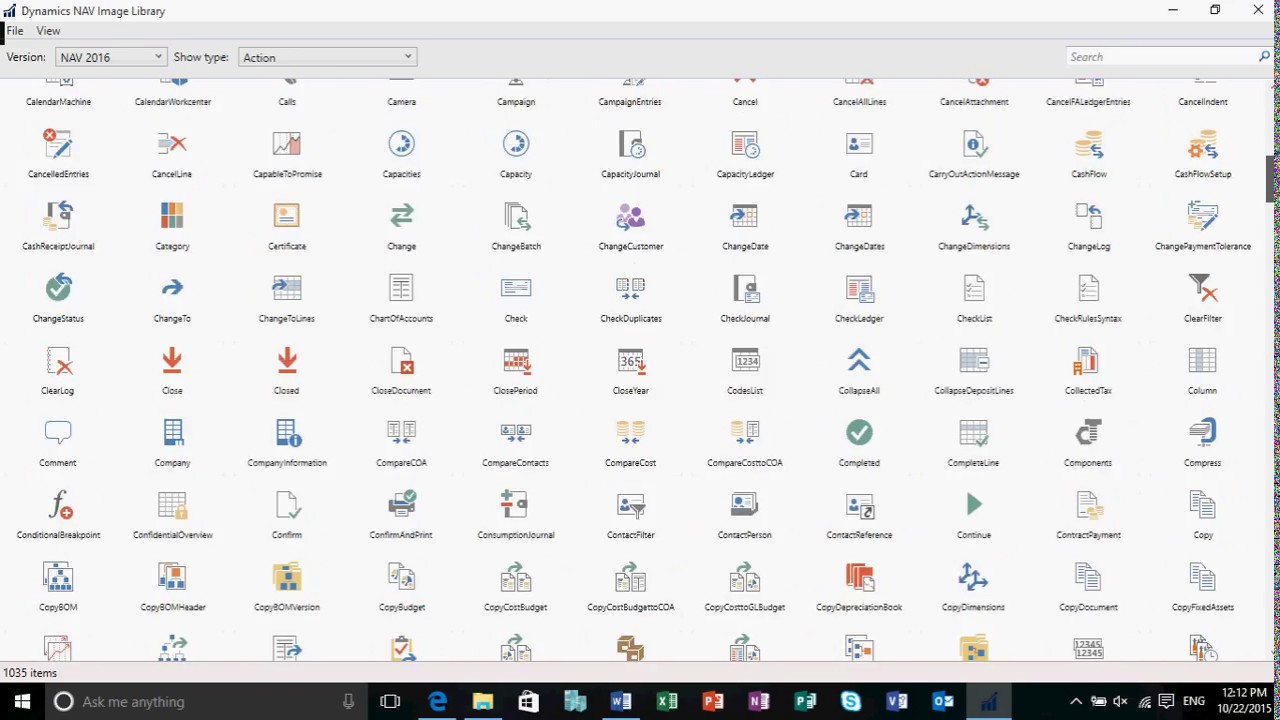Pick the CopyBOMVersion icon
This screenshot has width=1280, height=720.
[x=287, y=576]
